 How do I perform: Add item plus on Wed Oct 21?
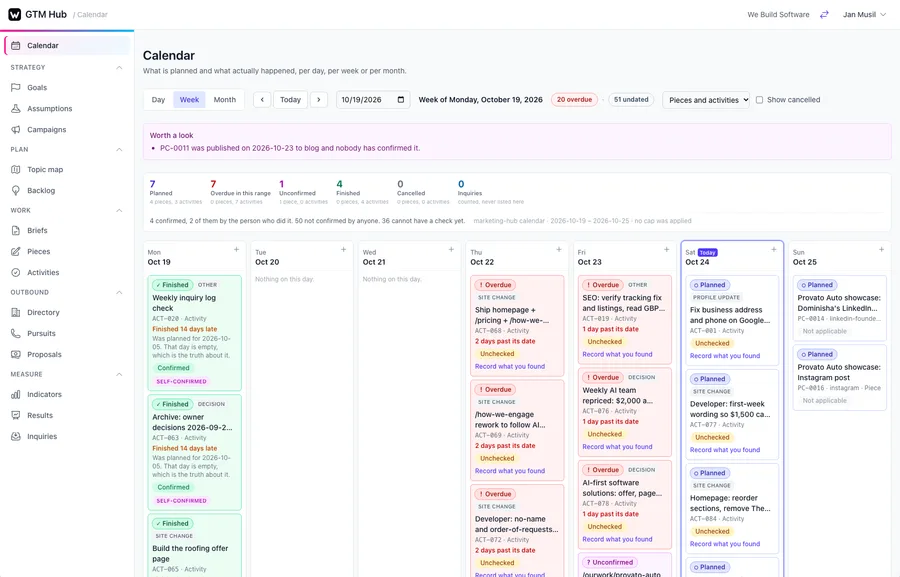(451, 249)
